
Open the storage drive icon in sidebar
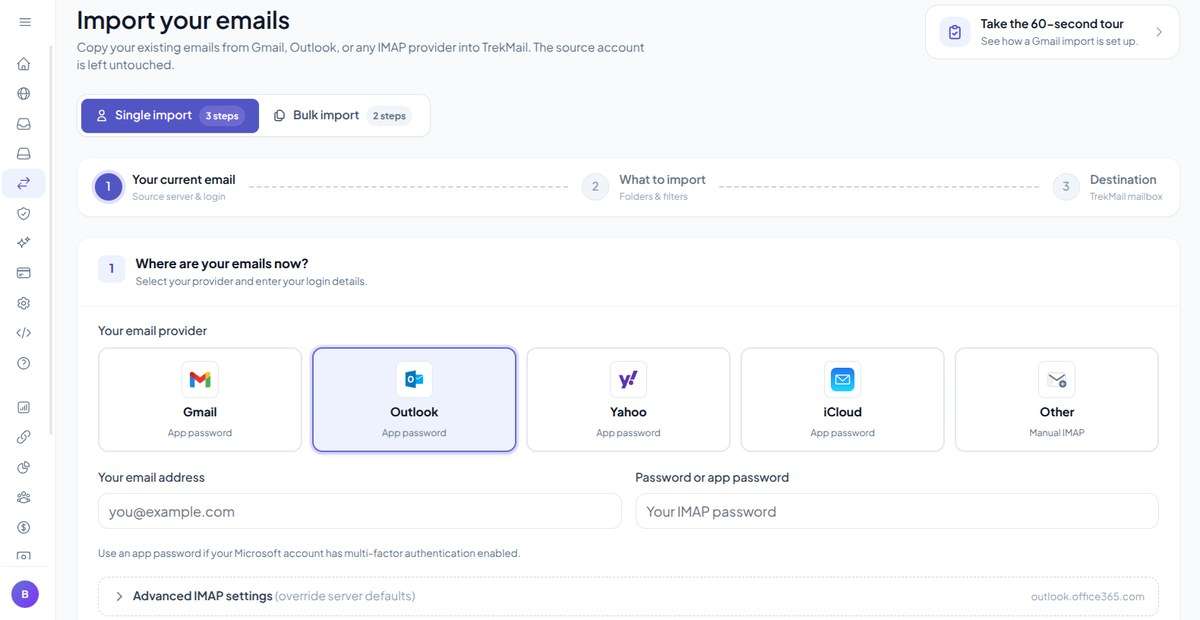point(24,154)
